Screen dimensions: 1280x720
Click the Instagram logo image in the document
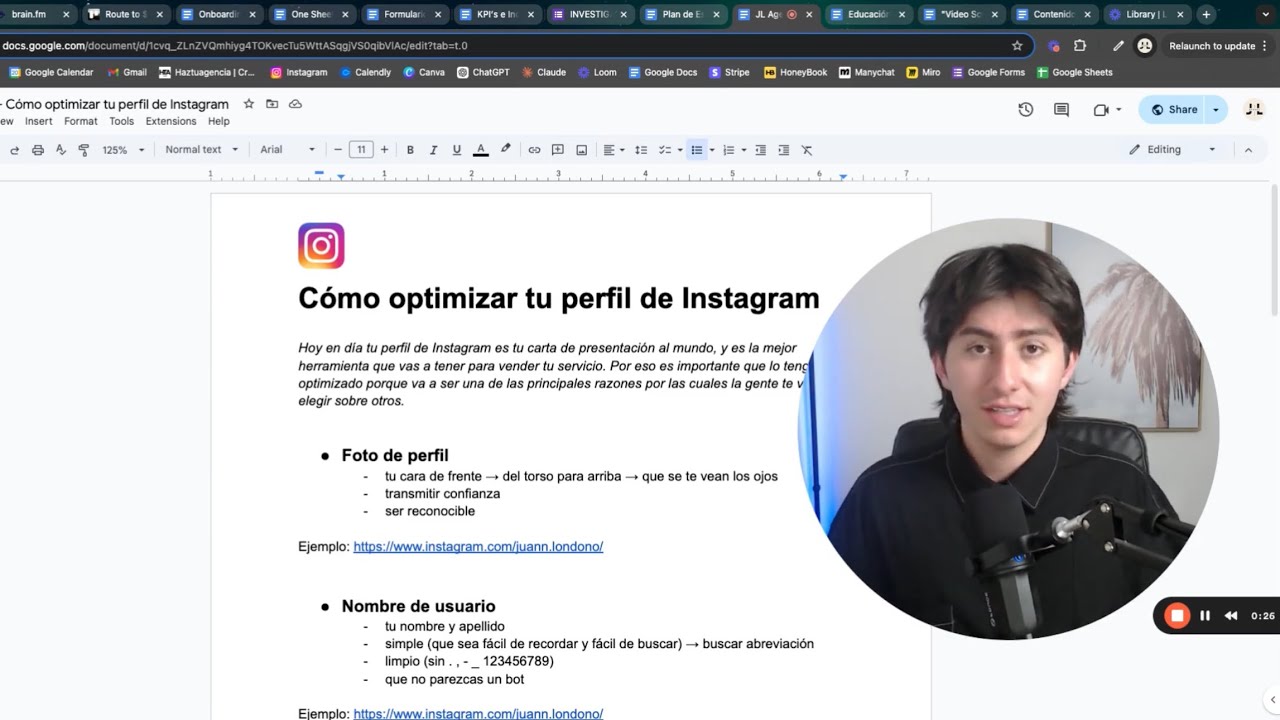point(321,246)
